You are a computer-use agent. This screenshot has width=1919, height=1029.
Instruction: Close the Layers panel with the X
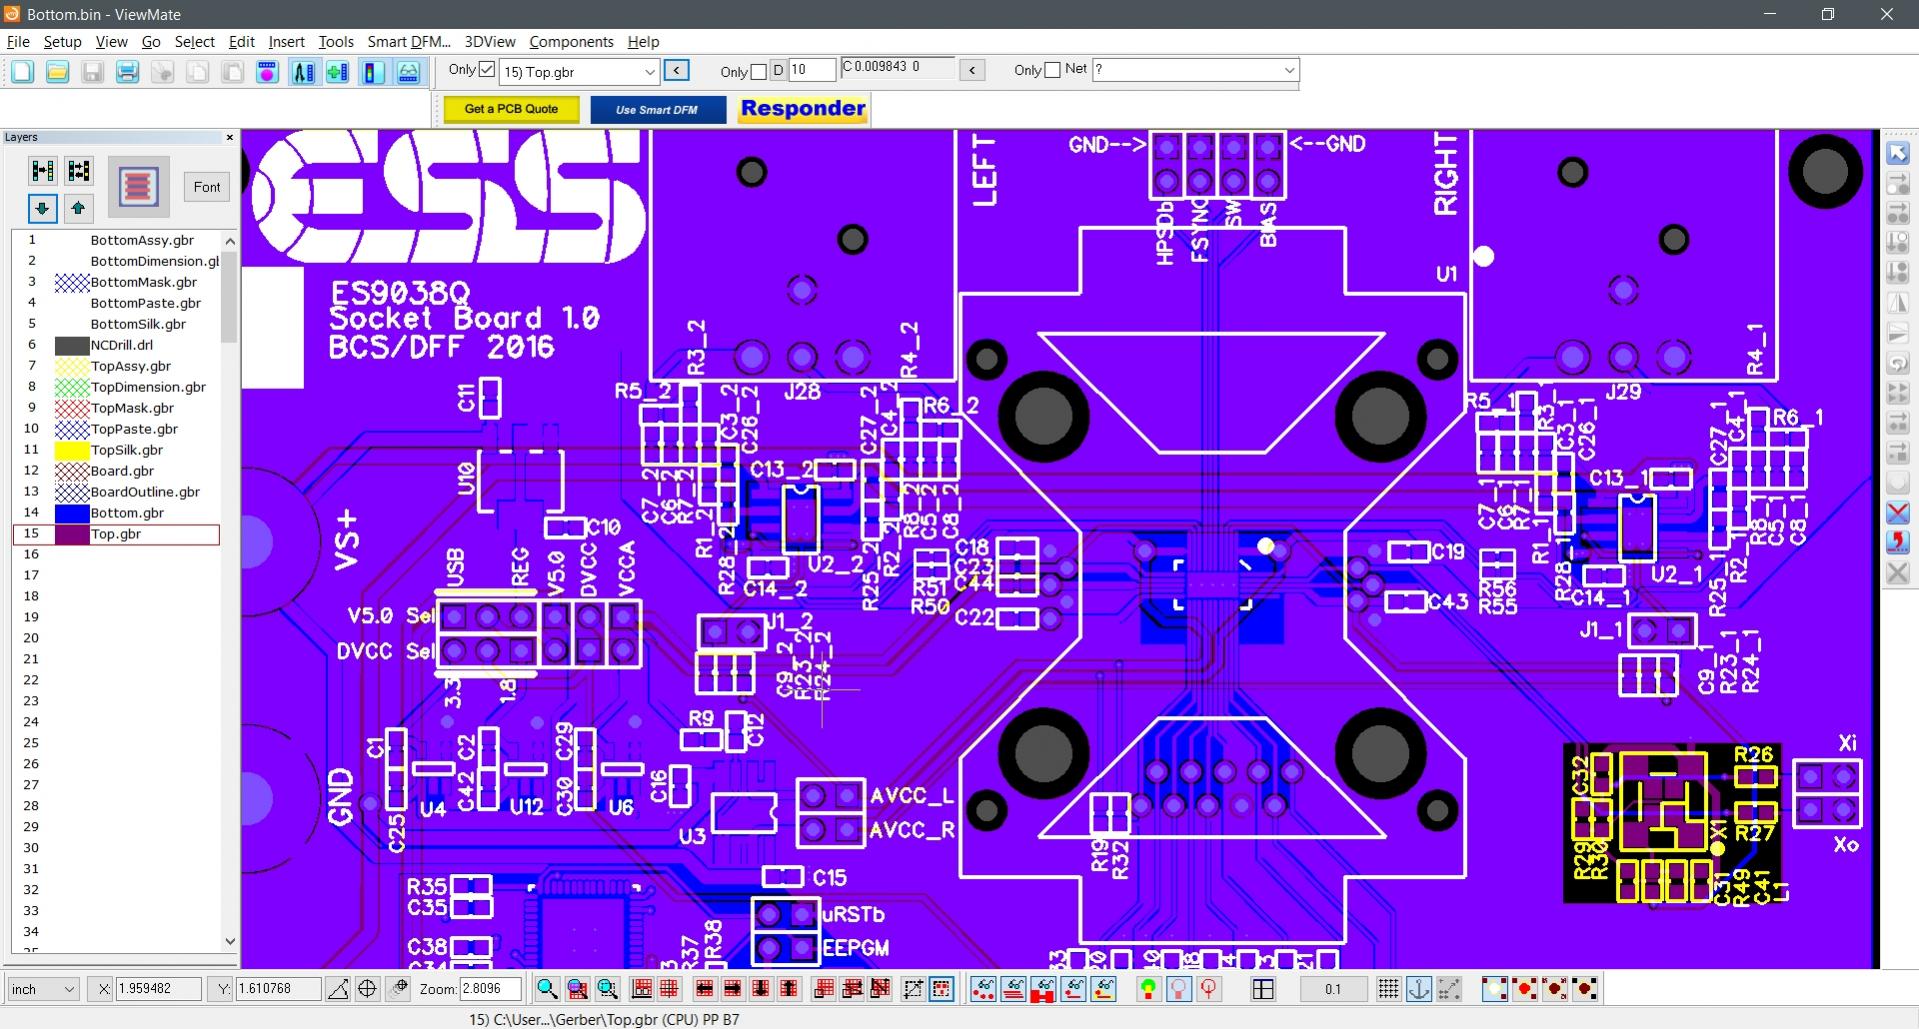tap(230, 137)
